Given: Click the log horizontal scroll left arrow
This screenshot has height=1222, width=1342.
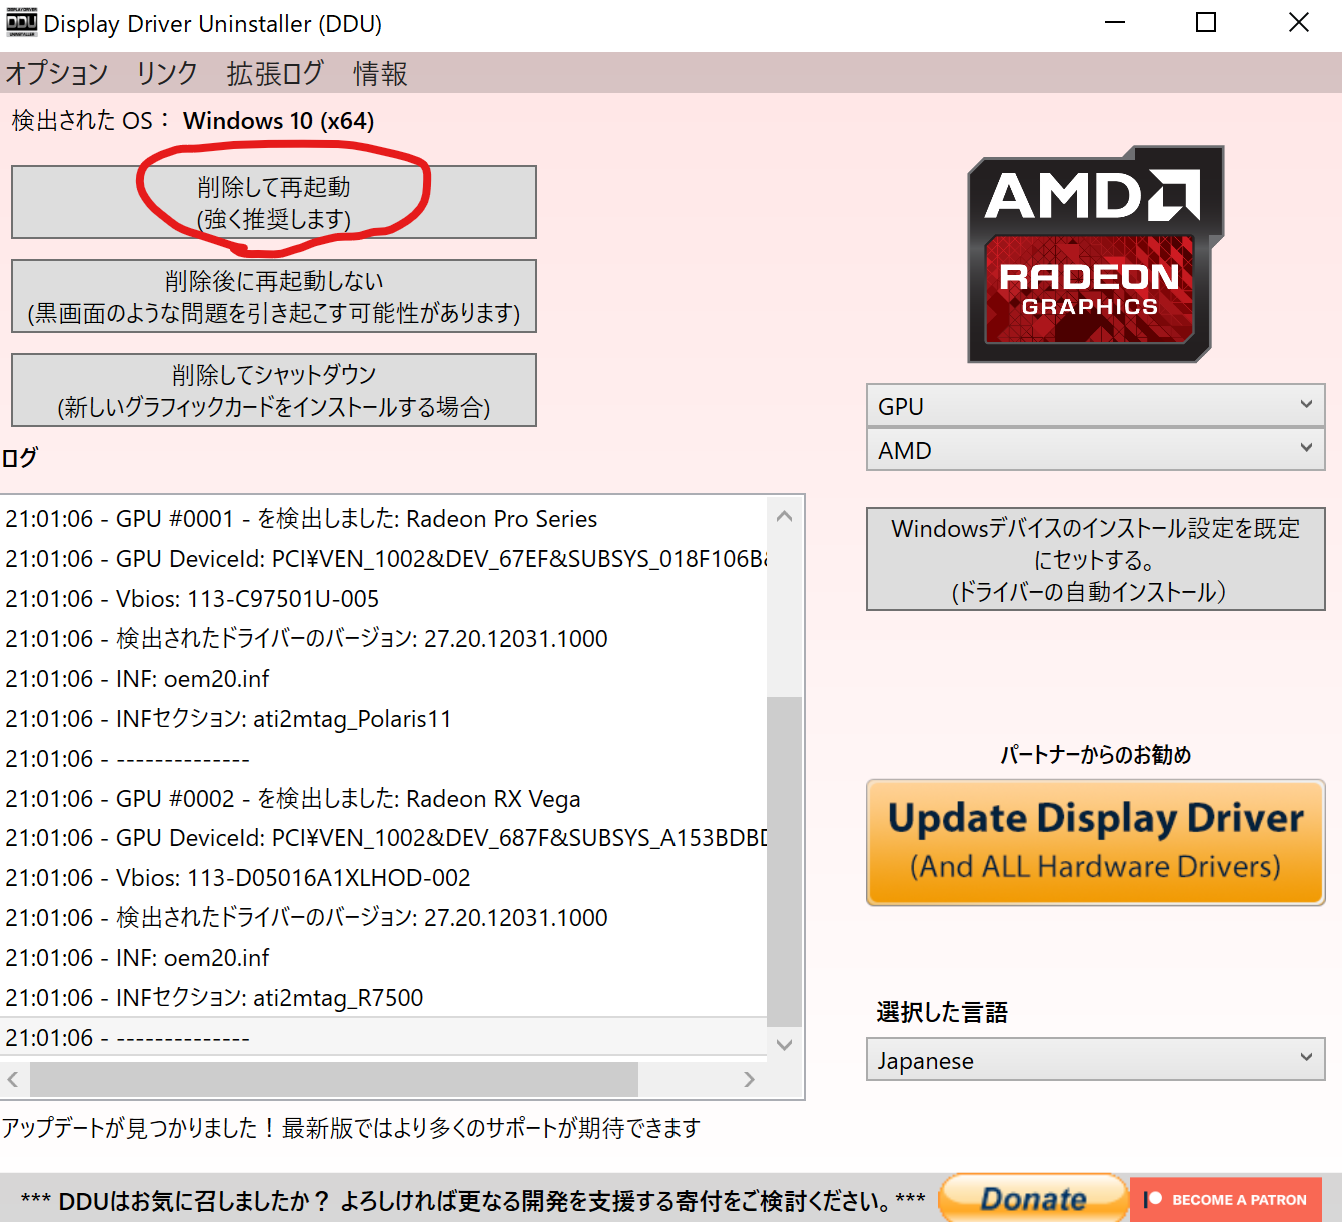Looking at the screenshot, I should [13, 1079].
